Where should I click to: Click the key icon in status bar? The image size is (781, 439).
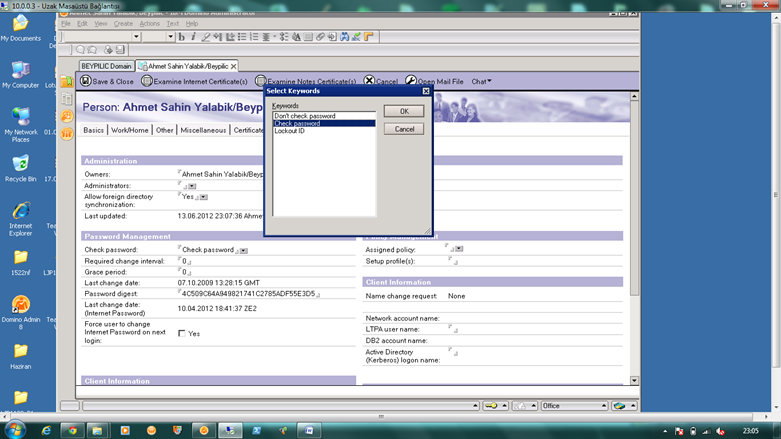click(491, 406)
